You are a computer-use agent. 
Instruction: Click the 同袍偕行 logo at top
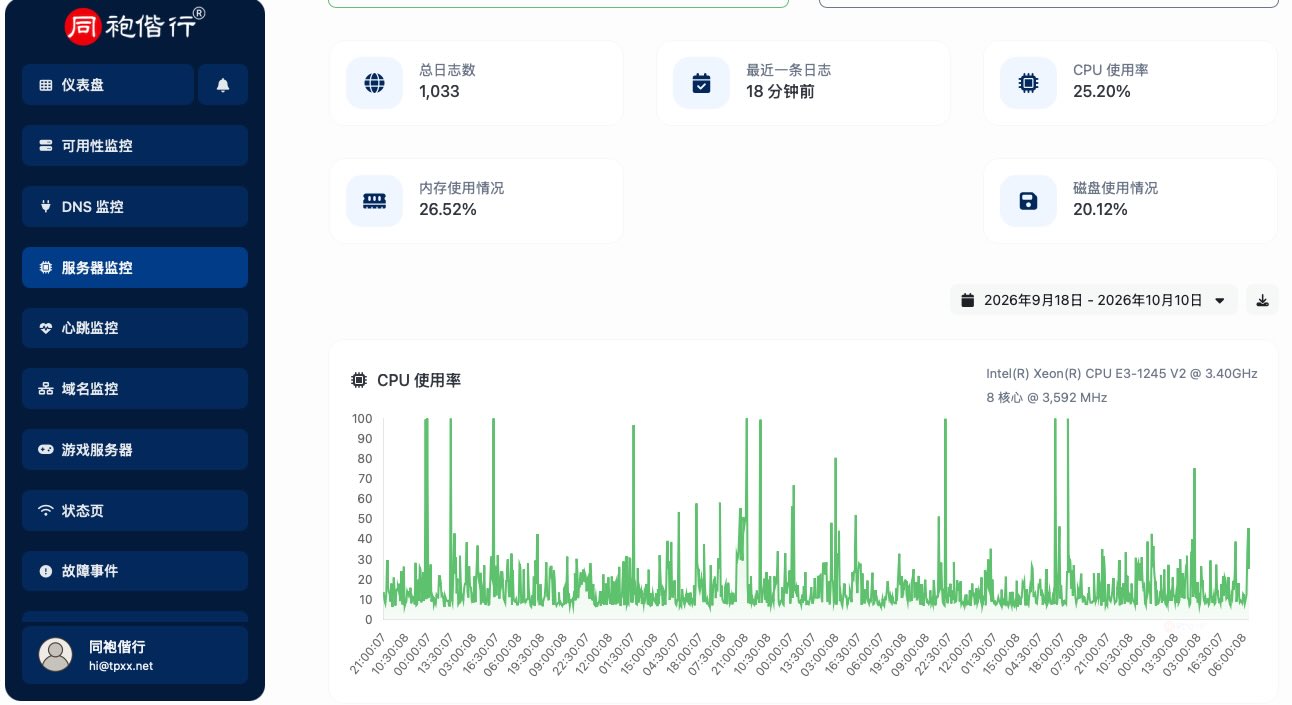click(135, 27)
